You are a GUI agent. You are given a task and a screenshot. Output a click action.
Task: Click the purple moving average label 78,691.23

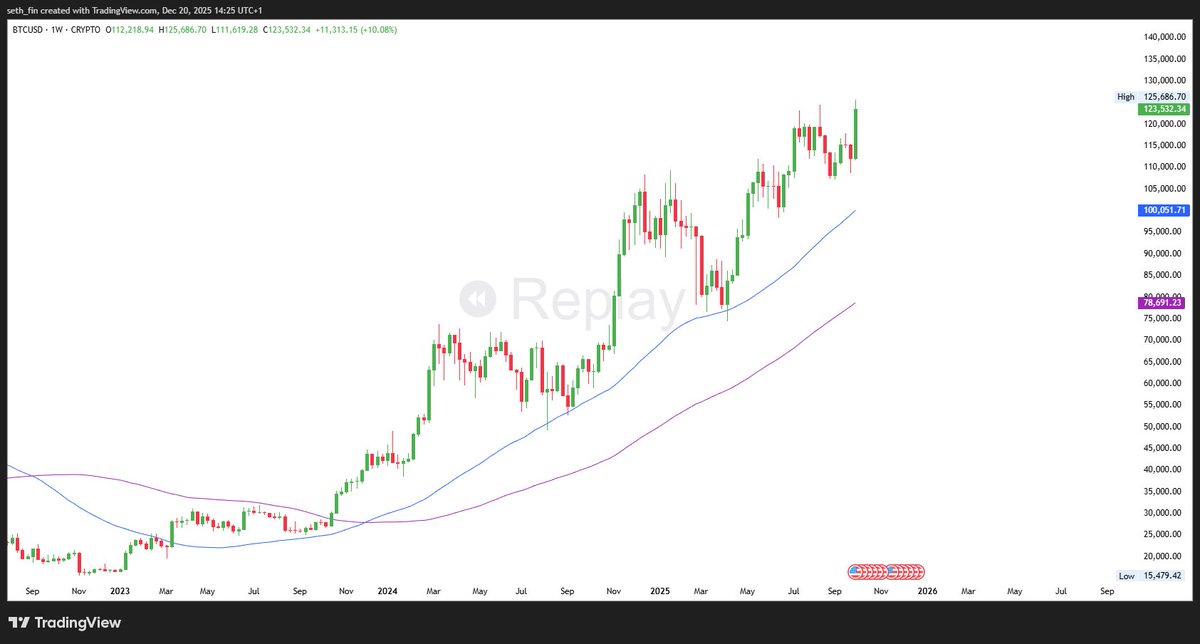click(1160, 302)
